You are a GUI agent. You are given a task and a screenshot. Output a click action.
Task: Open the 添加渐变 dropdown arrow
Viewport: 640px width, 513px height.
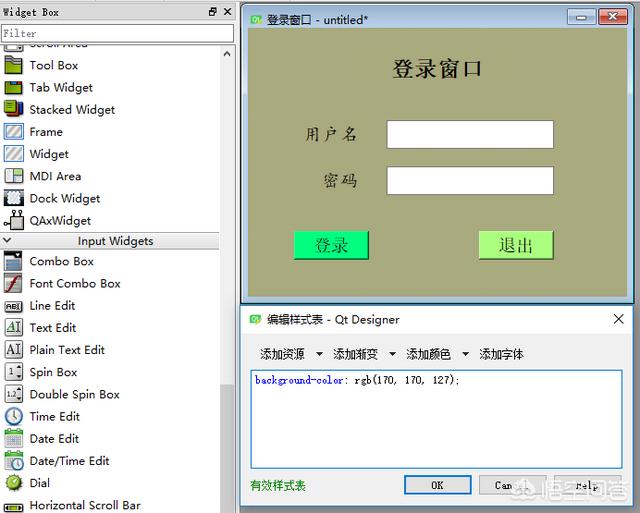point(392,354)
